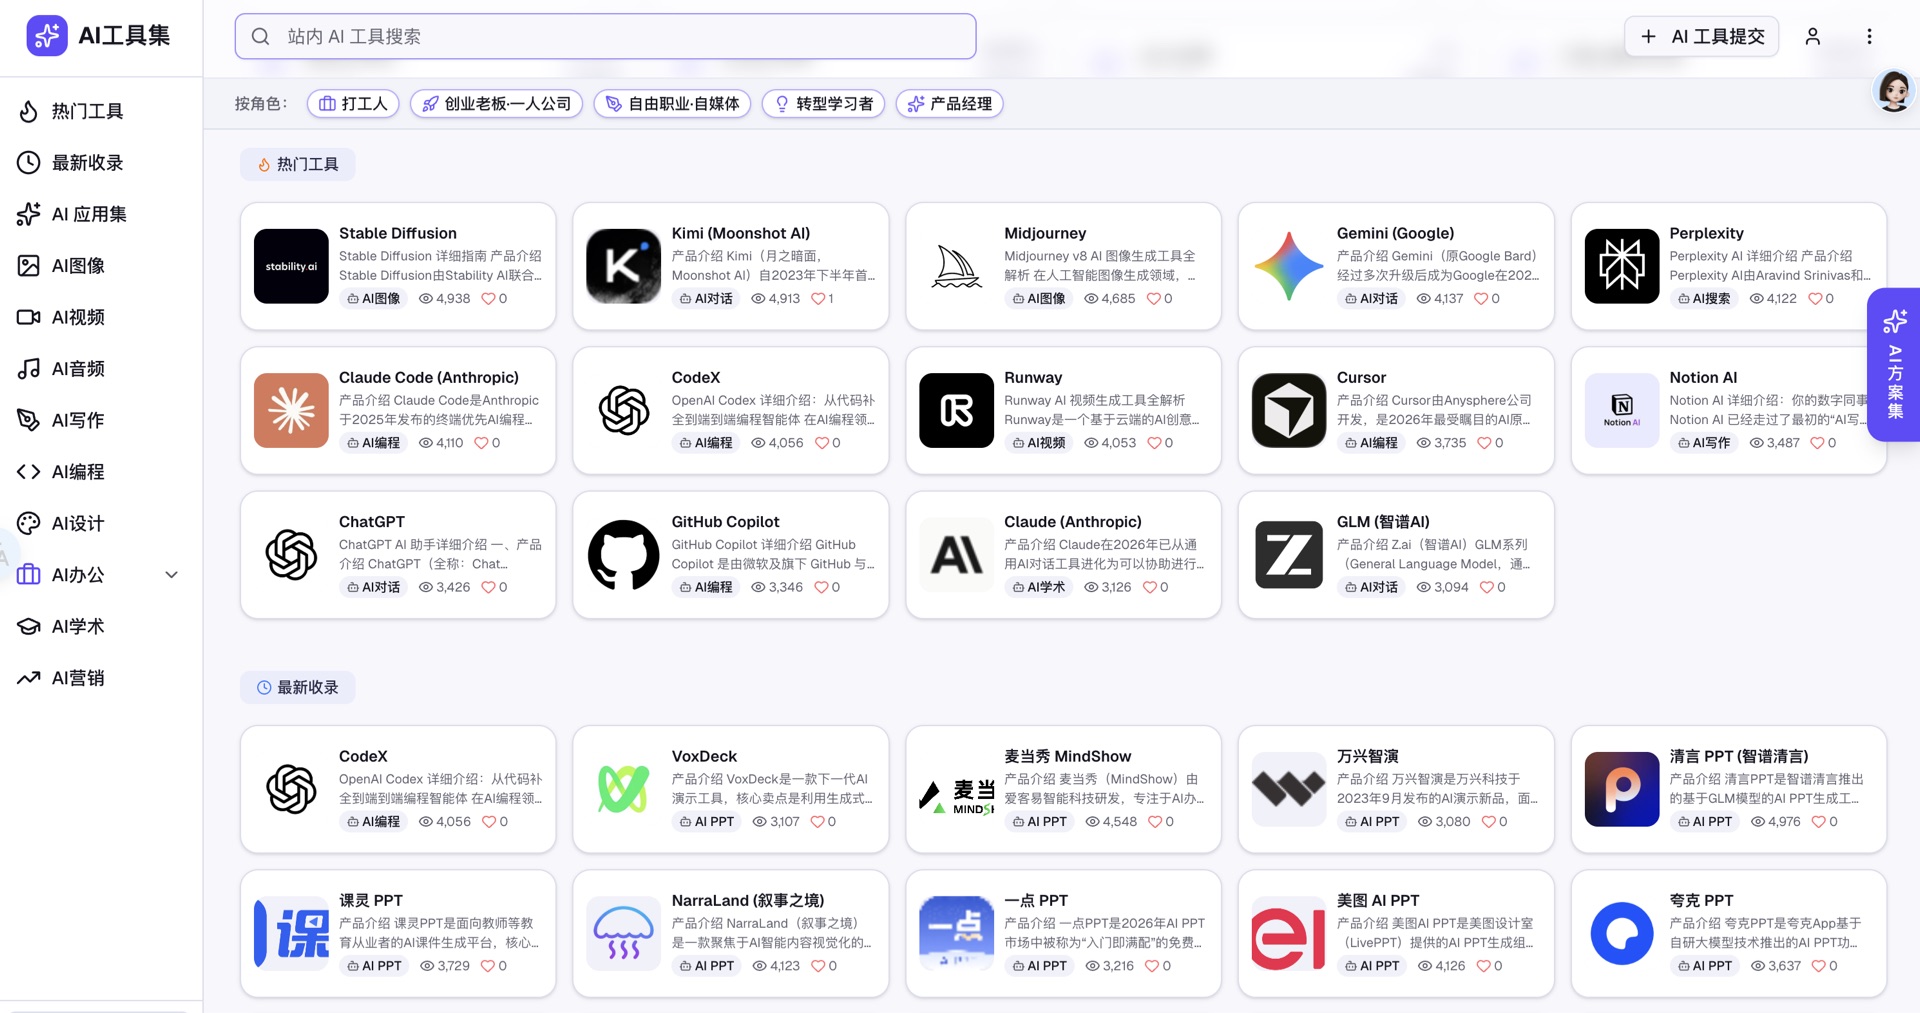1920x1013 pixels.
Task: Toggle heart on Midjourney card
Action: pos(1153,299)
